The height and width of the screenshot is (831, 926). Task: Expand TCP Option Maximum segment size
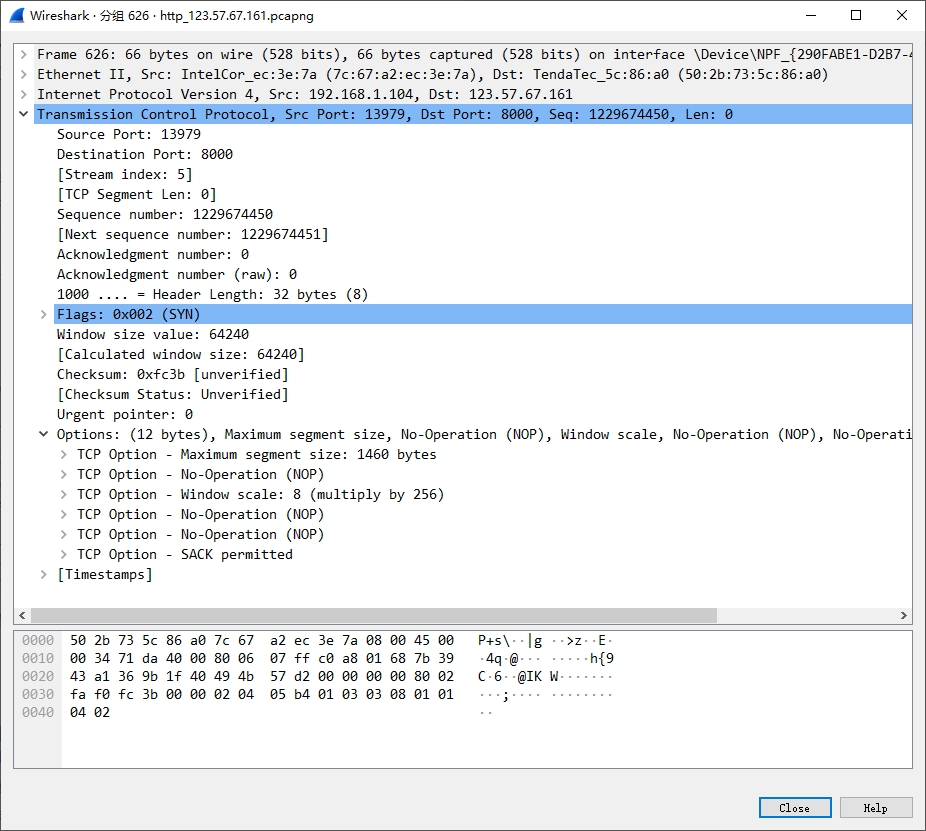coord(64,455)
